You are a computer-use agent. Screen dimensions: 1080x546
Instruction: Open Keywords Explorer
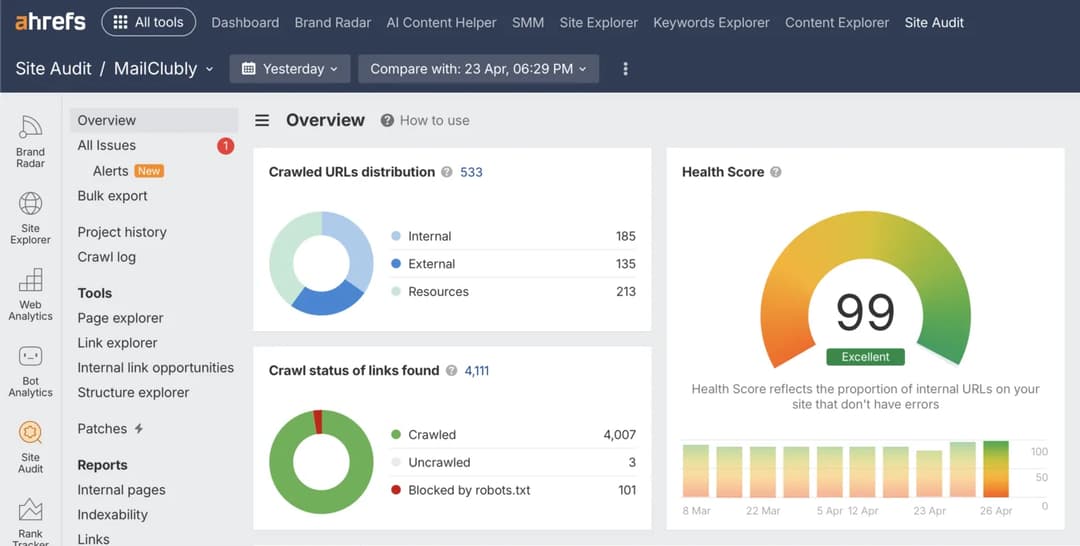click(x=712, y=23)
